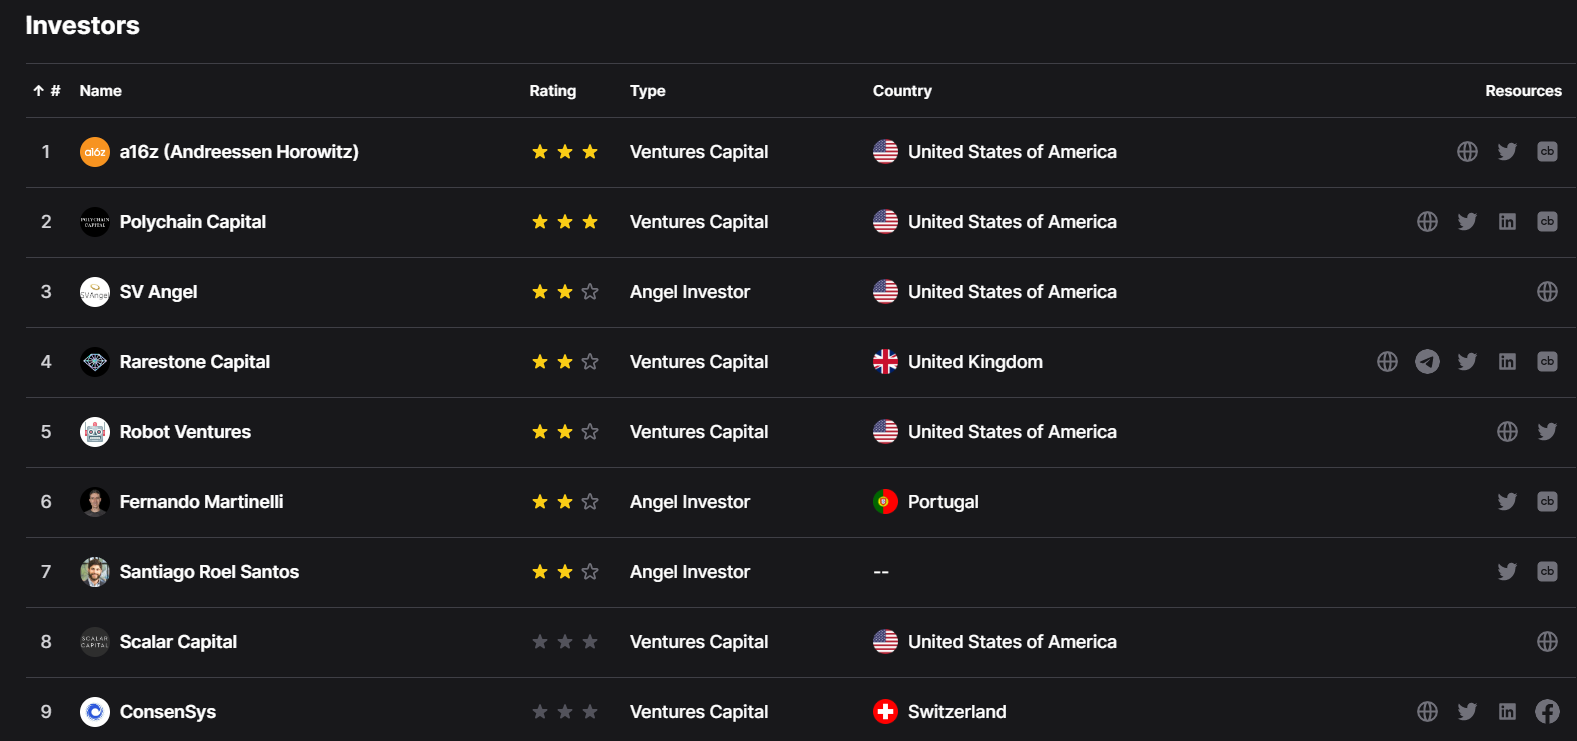The image size is (1577, 741).
Task: Open SV Angel website globe icon
Action: [1547, 292]
